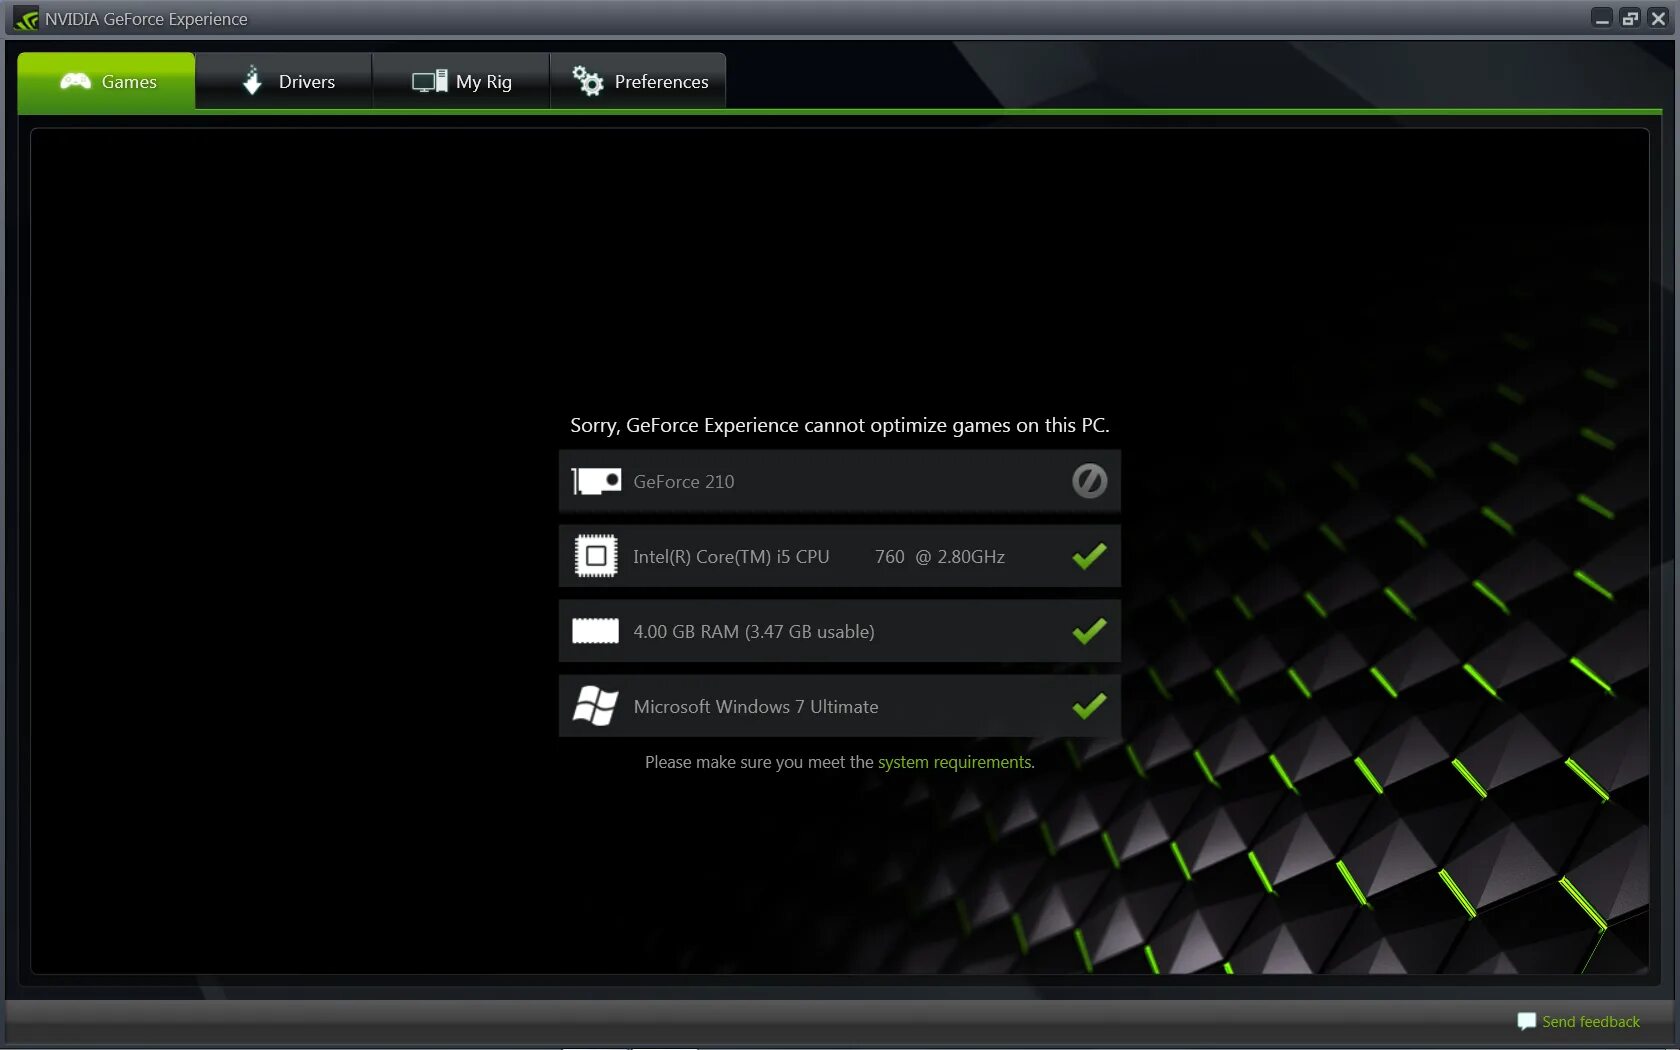This screenshot has width=1680, height=1050.
Task: Open the Preferences tab
Action: 638,81
